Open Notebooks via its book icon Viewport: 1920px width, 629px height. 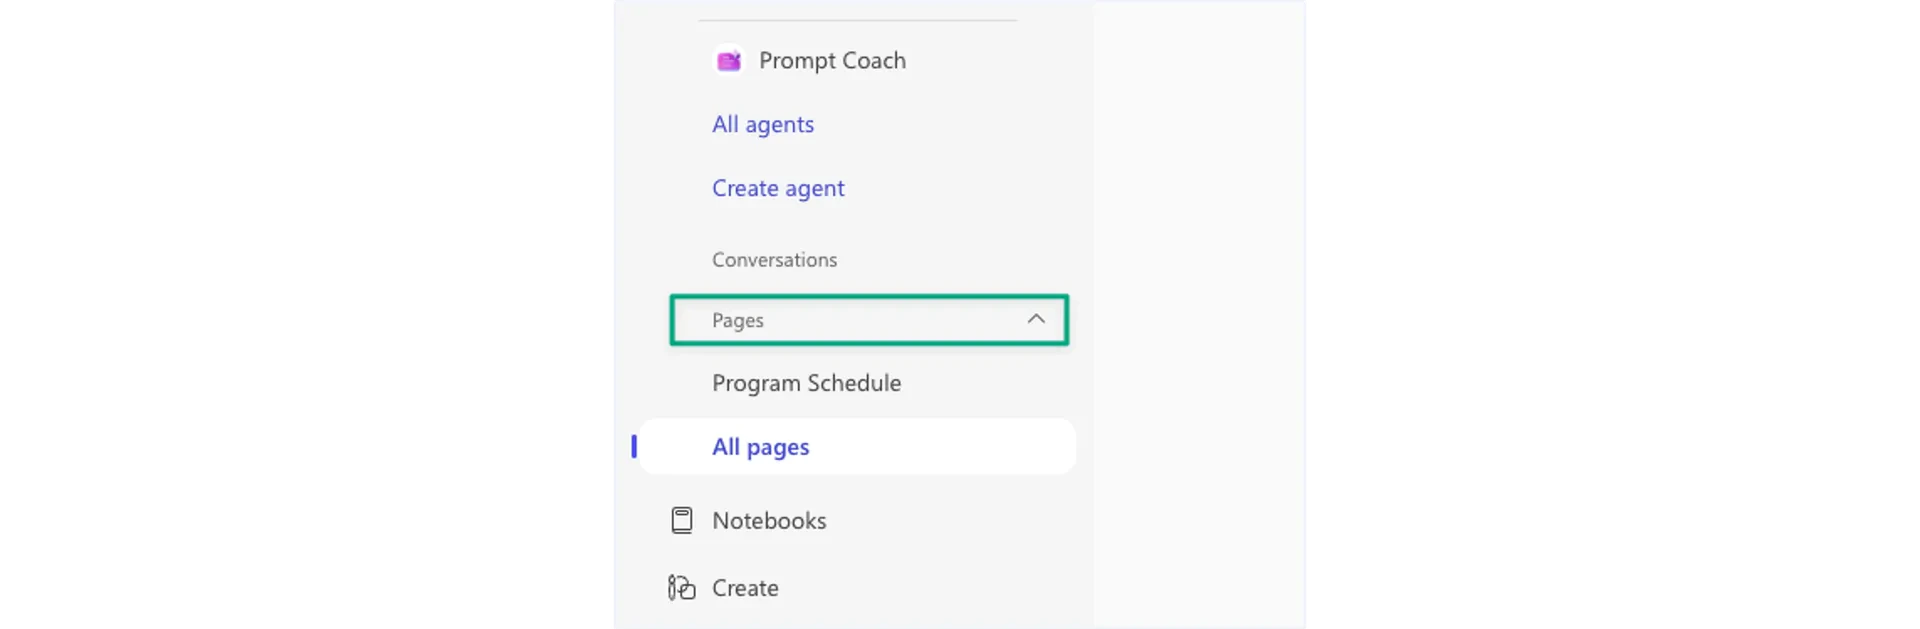coord(681,520)
